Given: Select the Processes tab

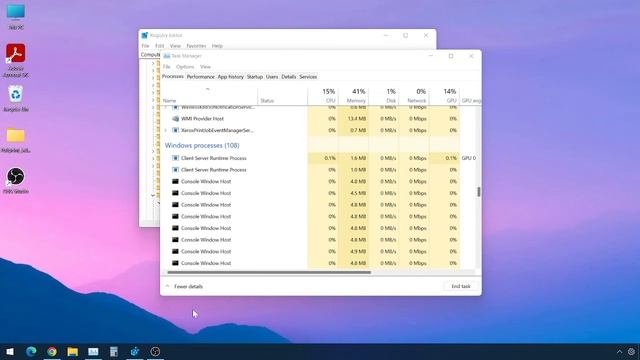Looking at the screenshot, I should click(x=173, y=76).
